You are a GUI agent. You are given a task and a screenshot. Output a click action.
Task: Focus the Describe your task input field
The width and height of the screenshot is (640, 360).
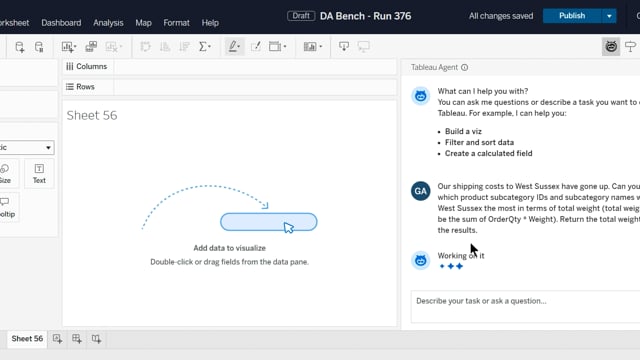pos(525,307)
